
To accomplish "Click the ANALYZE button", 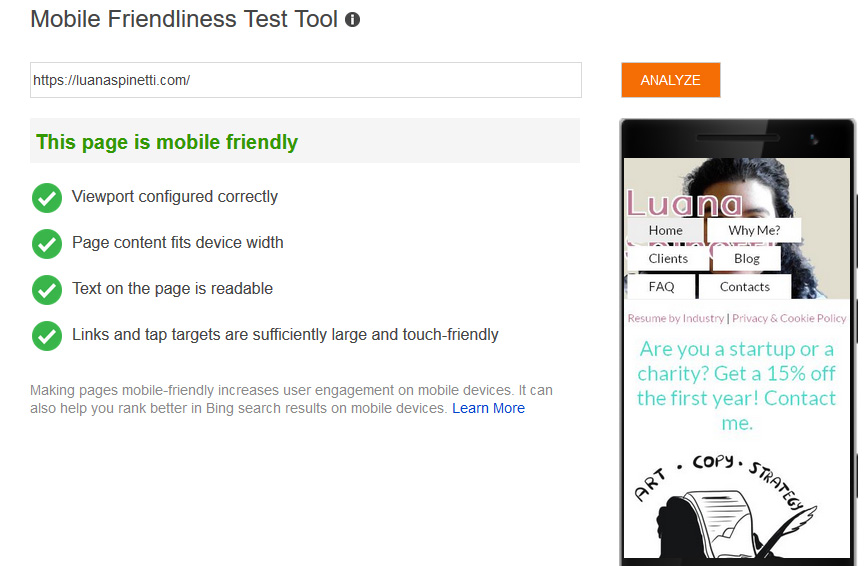I will click(x=670, y=80).
